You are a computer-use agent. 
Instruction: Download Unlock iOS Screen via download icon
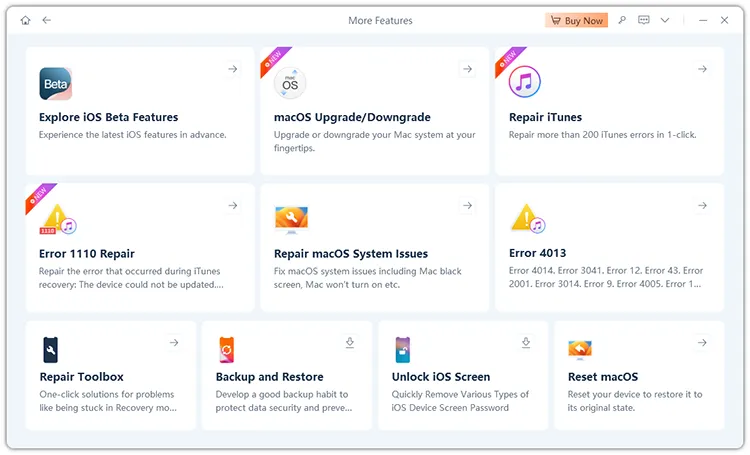coord(526,343)
